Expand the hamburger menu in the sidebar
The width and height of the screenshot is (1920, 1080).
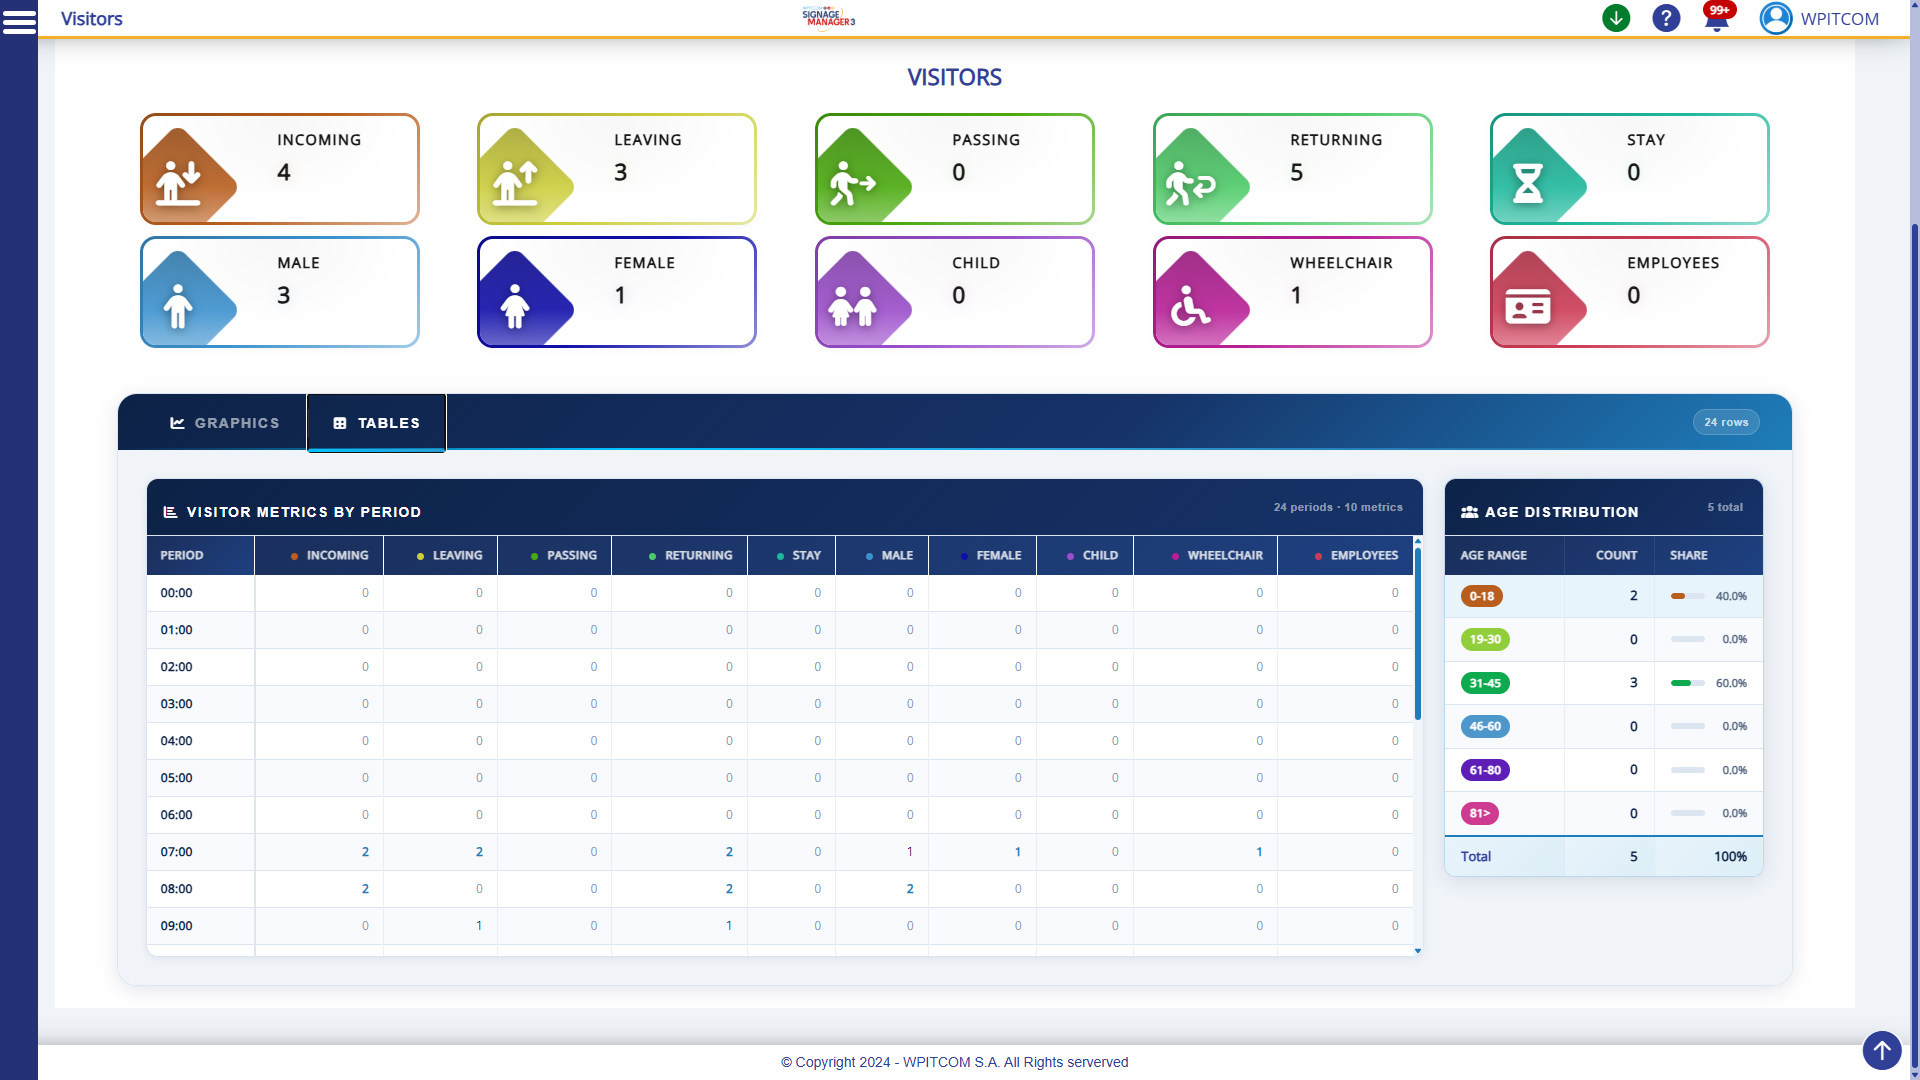point(19,21)
